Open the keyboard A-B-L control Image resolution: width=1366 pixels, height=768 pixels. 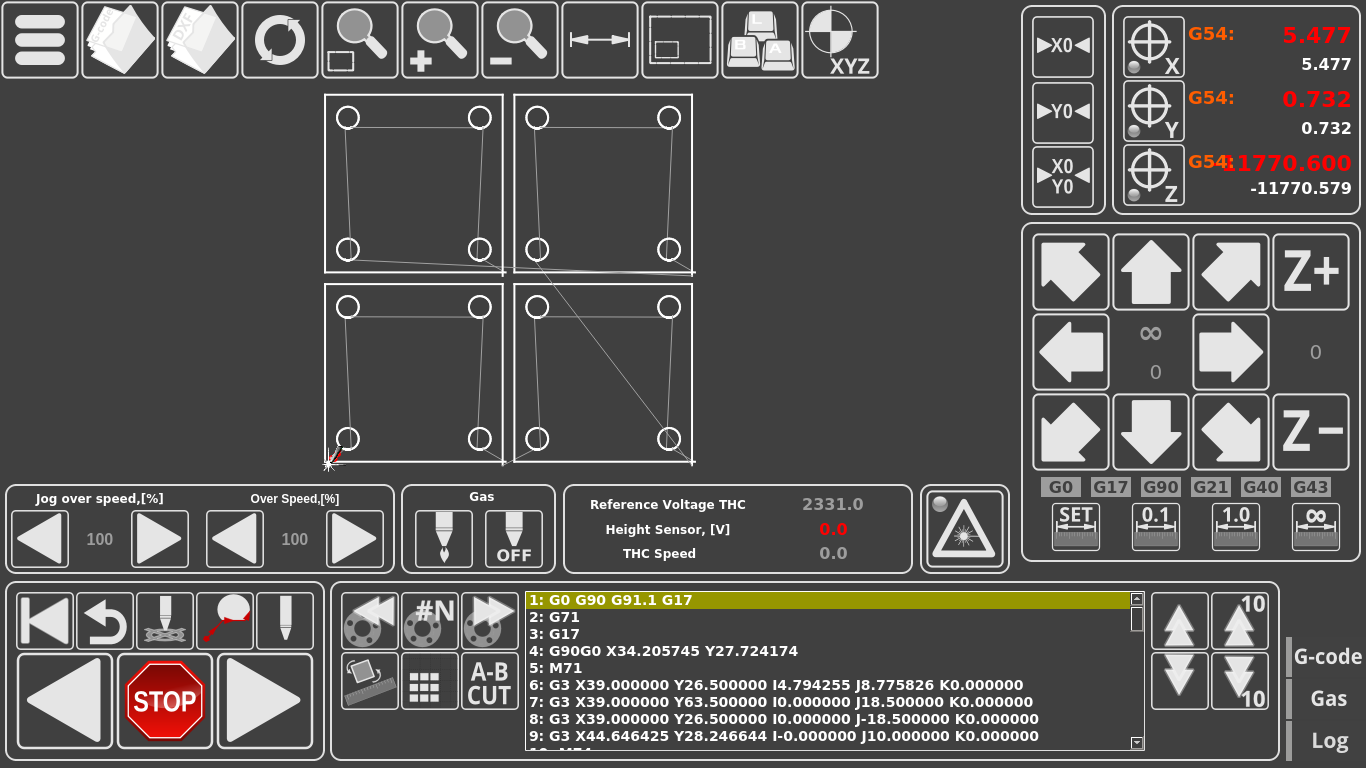coord(759,40)
